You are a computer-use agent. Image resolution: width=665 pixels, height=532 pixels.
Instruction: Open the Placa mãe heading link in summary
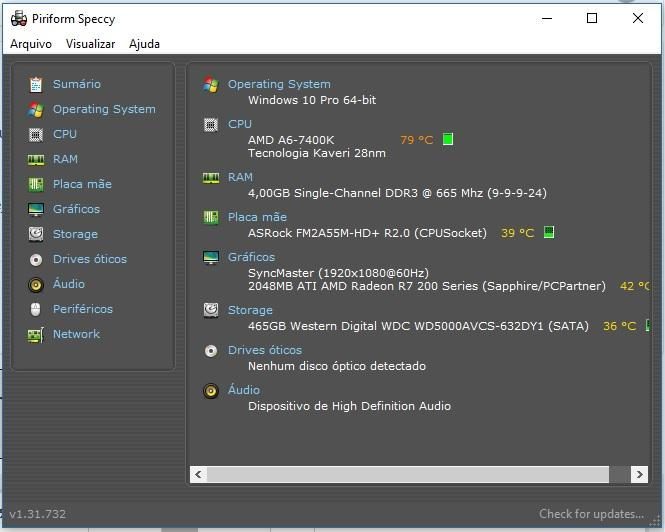click(257, 217)
